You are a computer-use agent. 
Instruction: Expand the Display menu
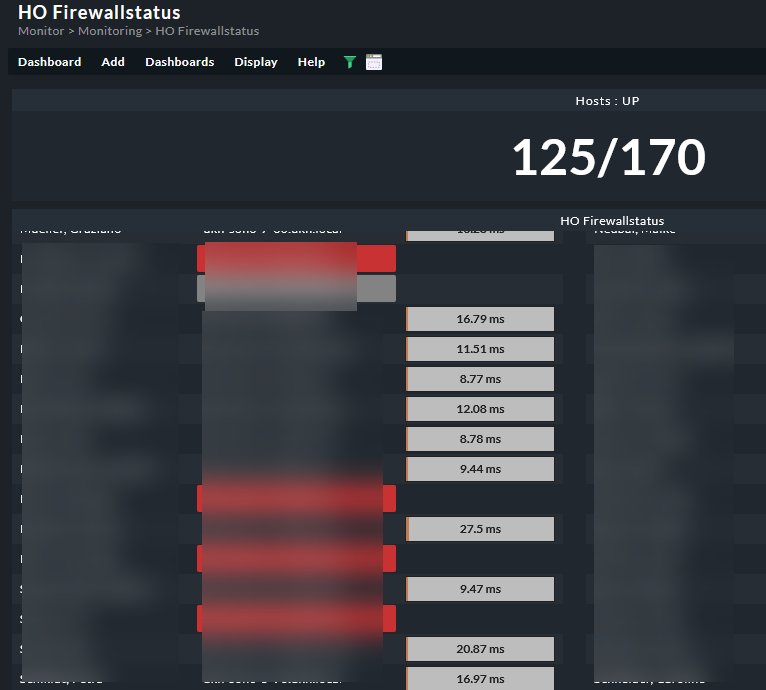coord(256,62)
